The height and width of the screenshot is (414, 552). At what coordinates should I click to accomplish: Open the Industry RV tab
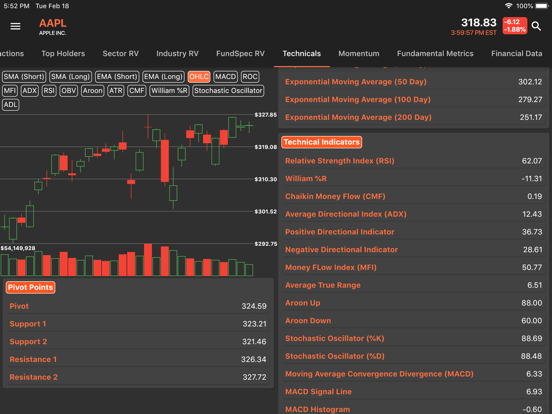(177, 54)
